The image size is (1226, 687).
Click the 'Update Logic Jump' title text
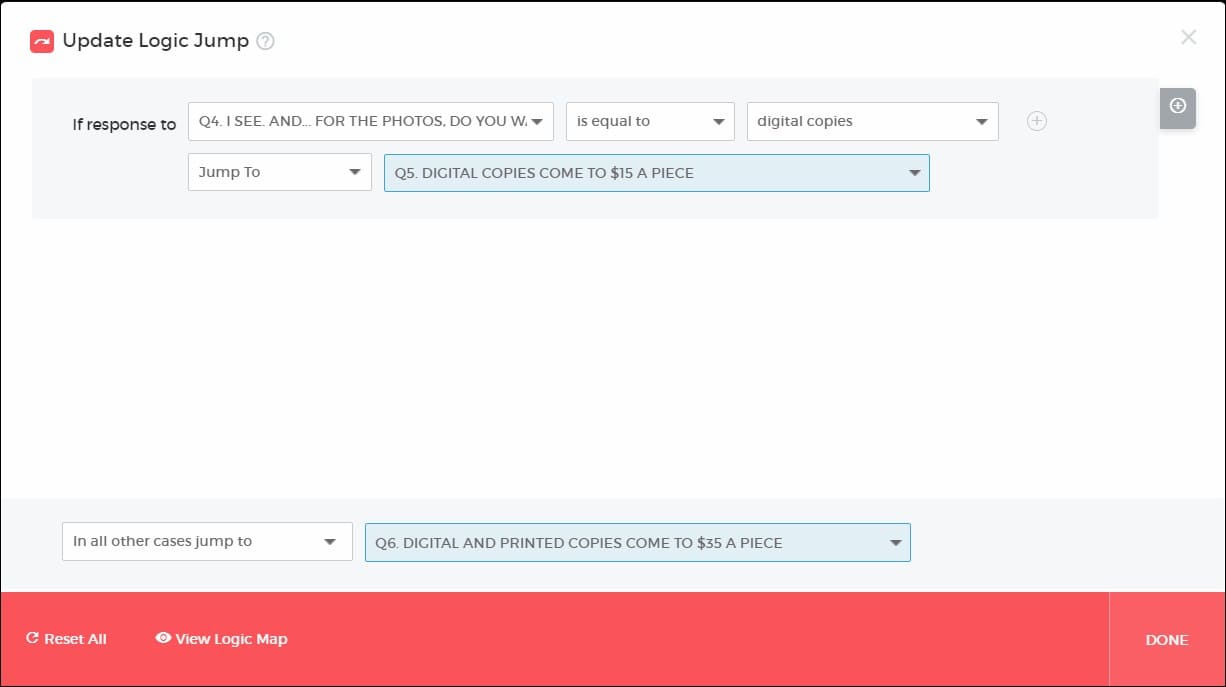coord(155,41)
